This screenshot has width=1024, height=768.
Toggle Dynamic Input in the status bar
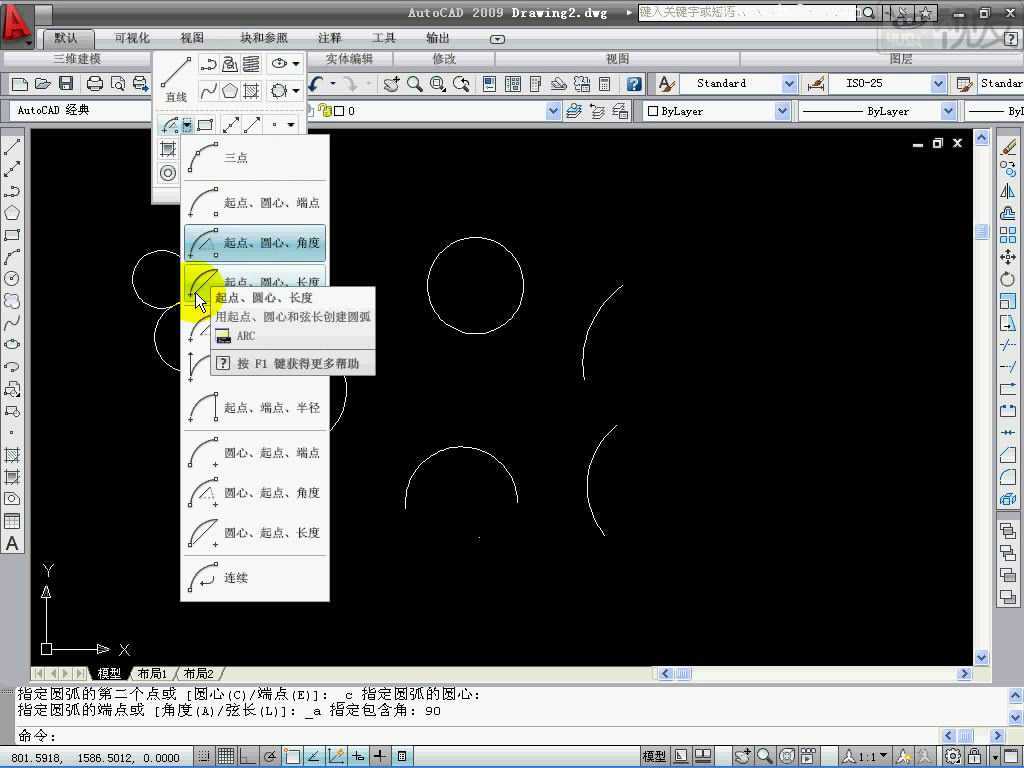358,756
